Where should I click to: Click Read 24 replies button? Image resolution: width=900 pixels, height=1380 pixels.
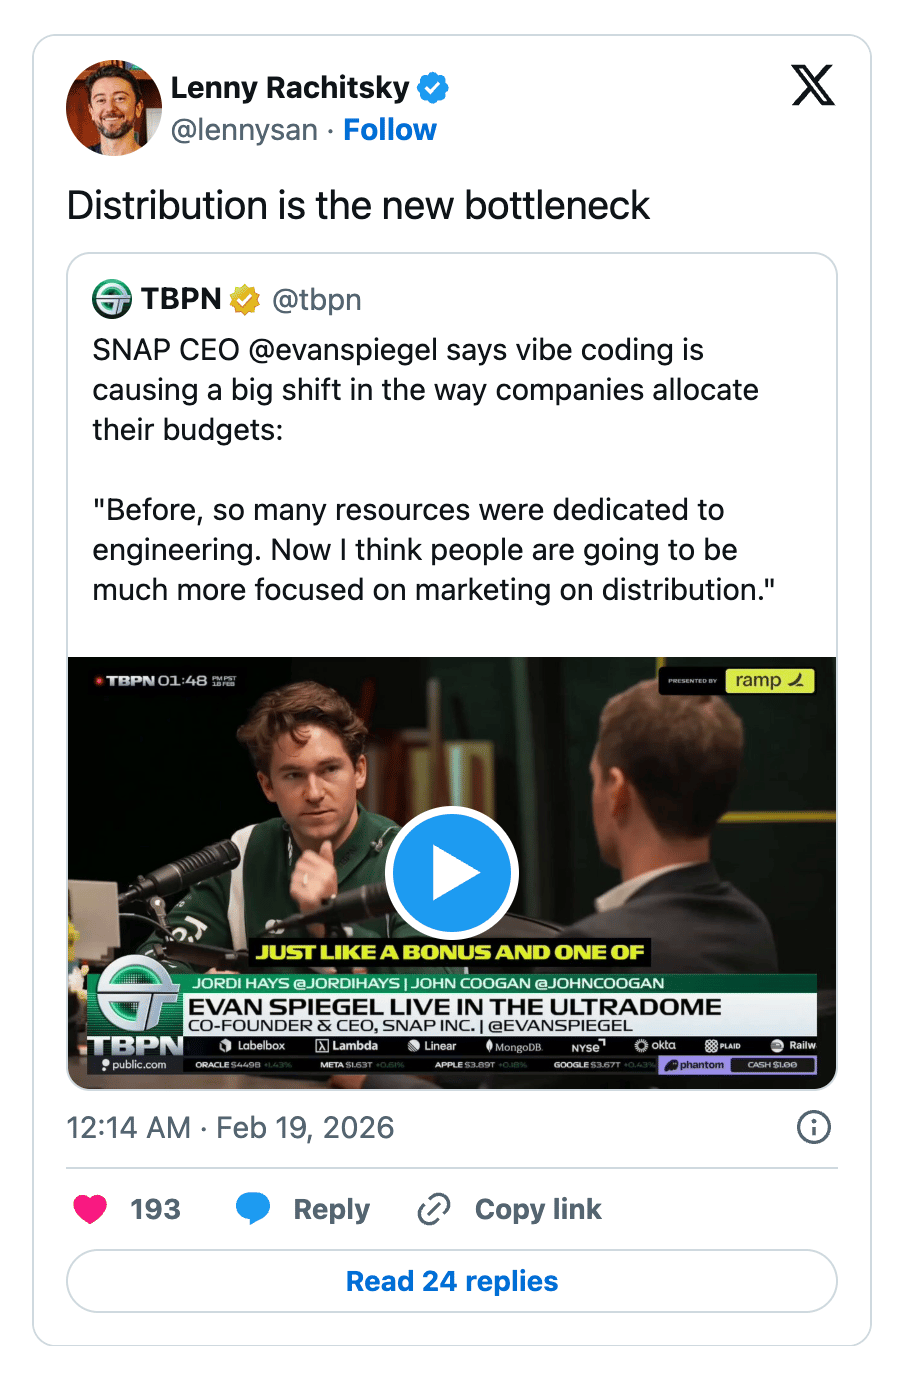point(452,1281)
